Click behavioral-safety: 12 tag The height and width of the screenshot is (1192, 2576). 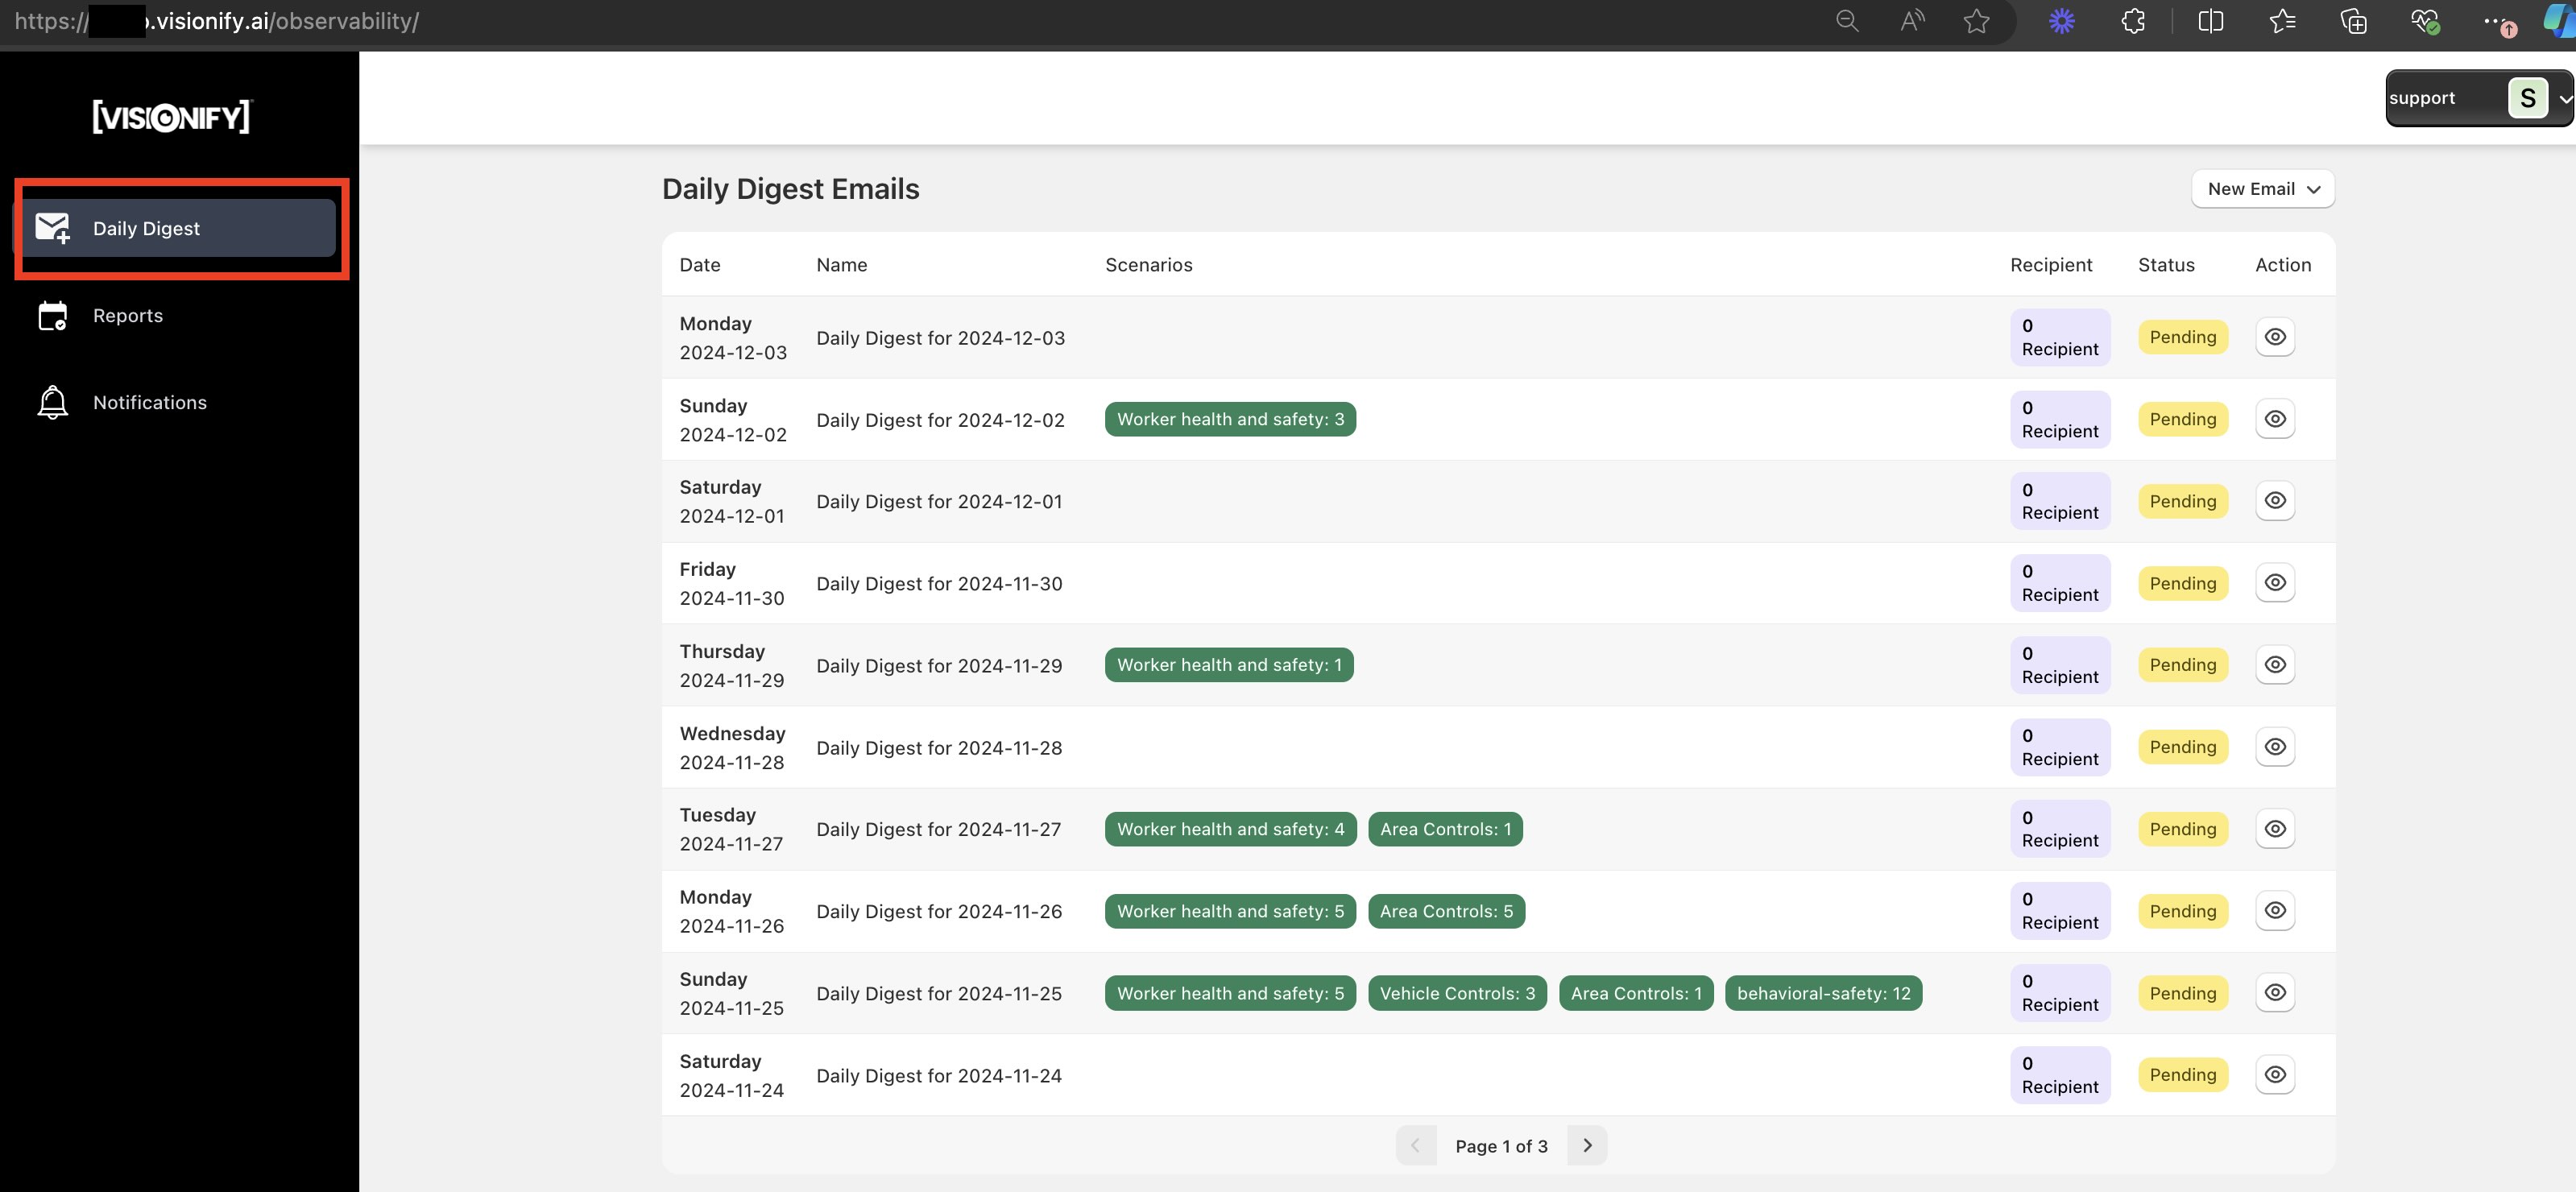click(x=1823, y=993)
